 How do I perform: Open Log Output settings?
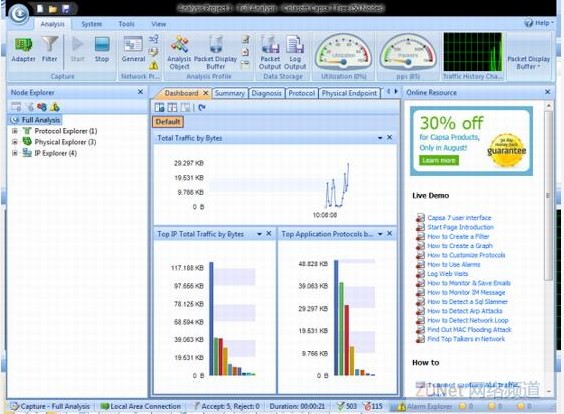pos(295,53)
